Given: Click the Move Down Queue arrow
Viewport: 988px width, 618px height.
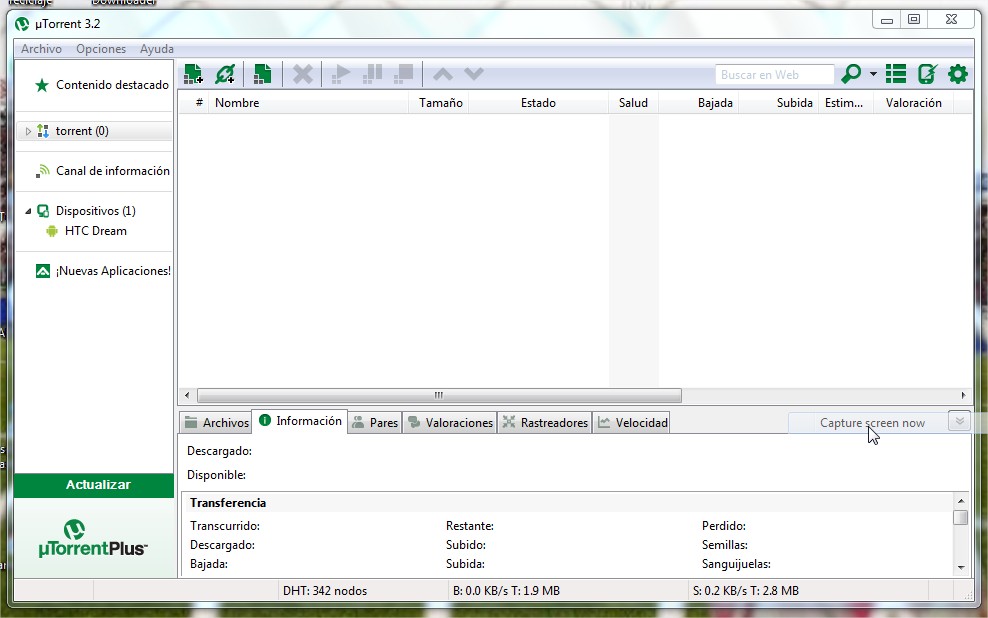Looking at the screenshot, I should 474,74.
